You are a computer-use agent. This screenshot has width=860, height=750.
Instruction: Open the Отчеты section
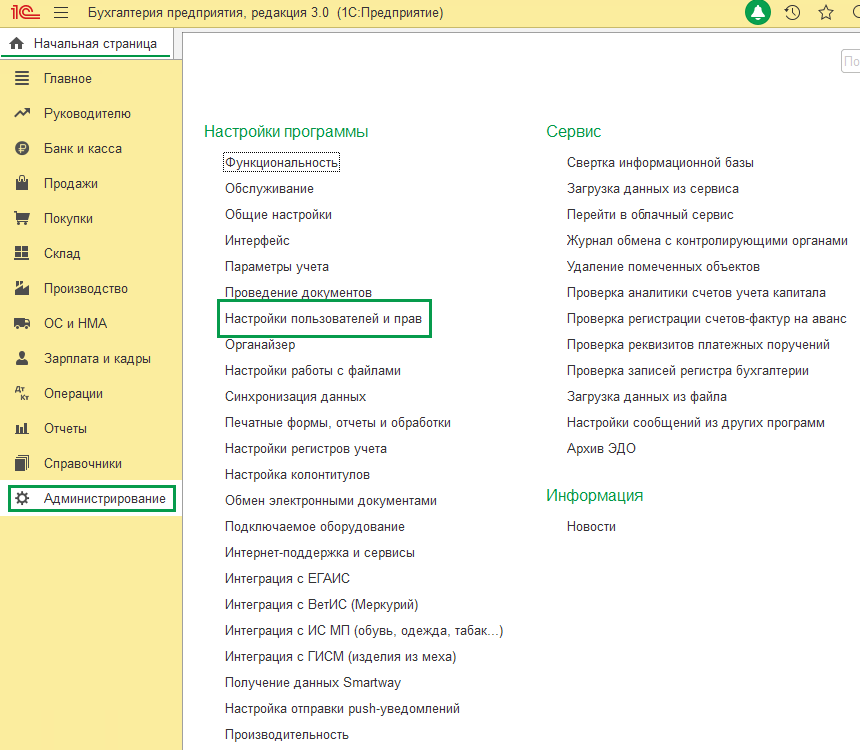click(65, 428)
